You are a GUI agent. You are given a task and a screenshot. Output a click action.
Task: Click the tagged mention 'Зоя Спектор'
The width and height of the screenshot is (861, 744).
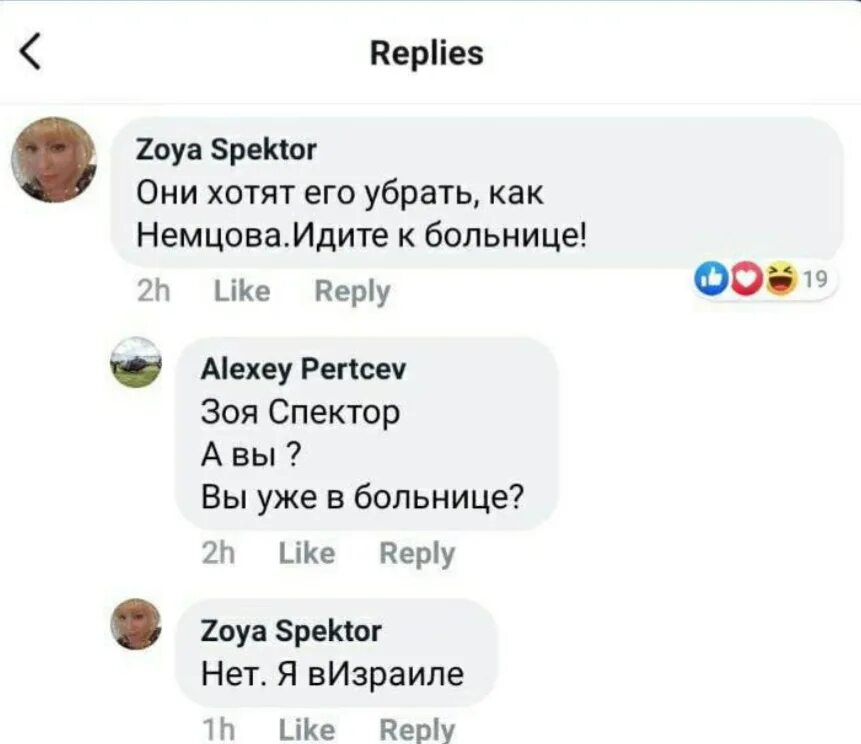pyautogui.click(x=300, y=412)
